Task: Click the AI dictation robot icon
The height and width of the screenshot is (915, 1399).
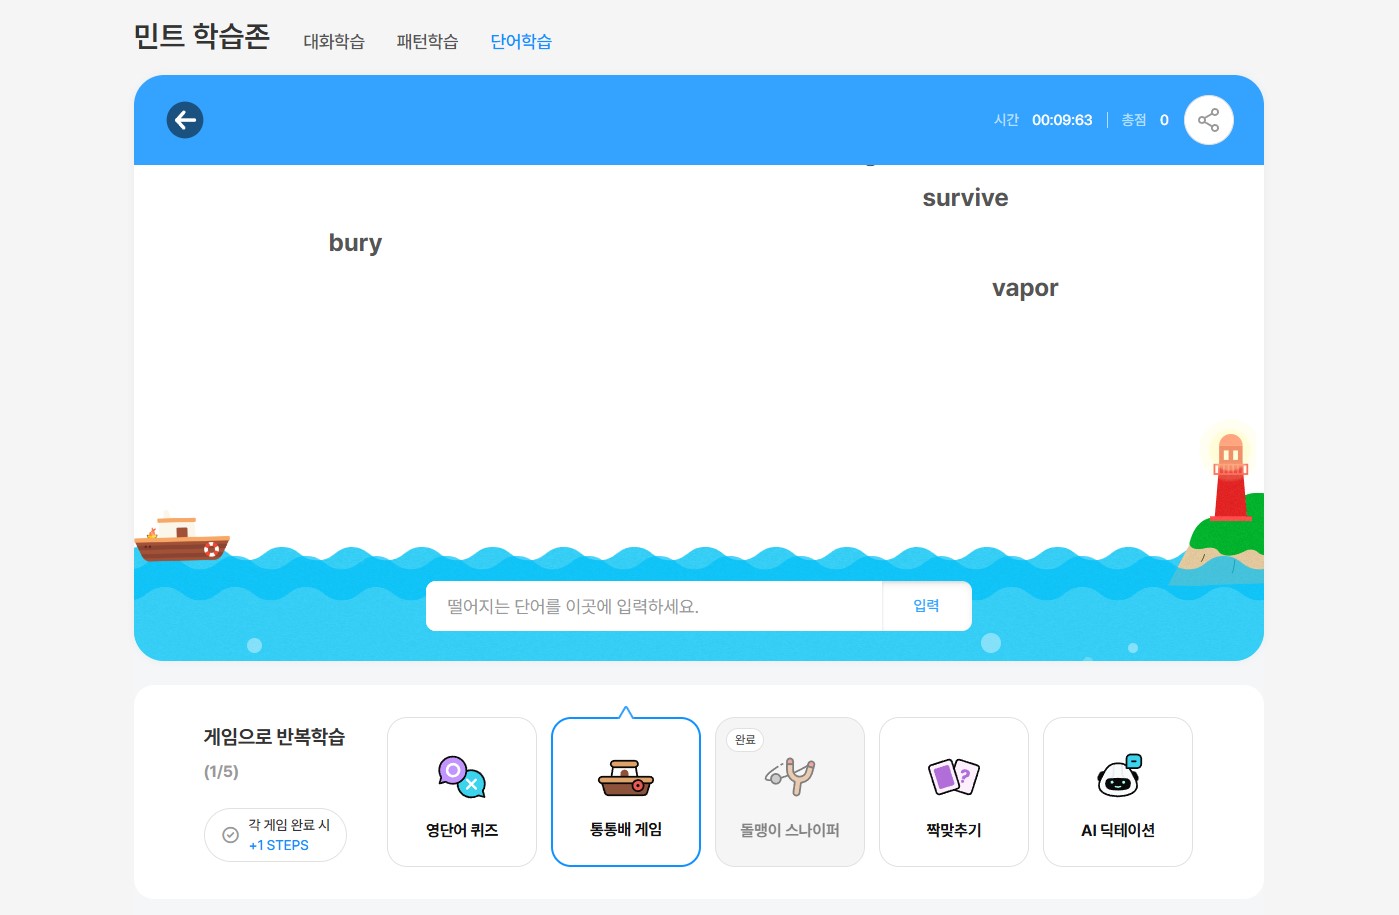Action: (x=1118, y=776)
